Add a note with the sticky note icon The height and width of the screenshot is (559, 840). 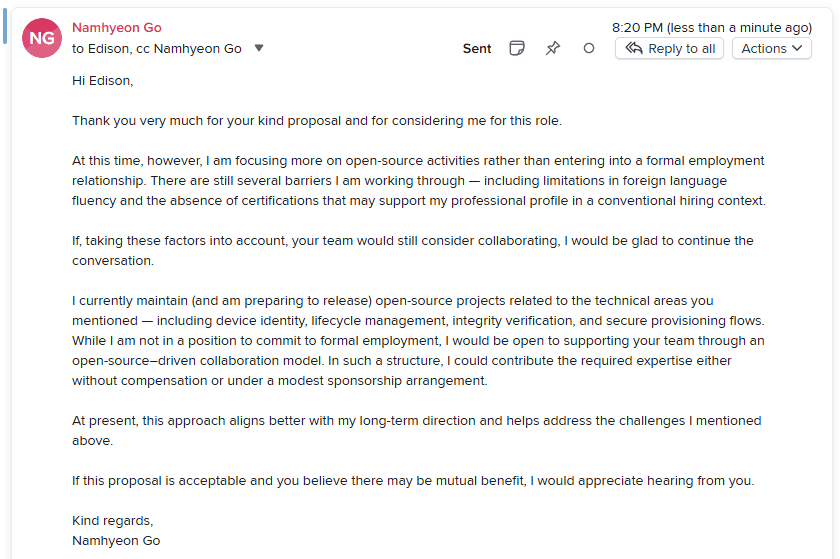[517, 48]
